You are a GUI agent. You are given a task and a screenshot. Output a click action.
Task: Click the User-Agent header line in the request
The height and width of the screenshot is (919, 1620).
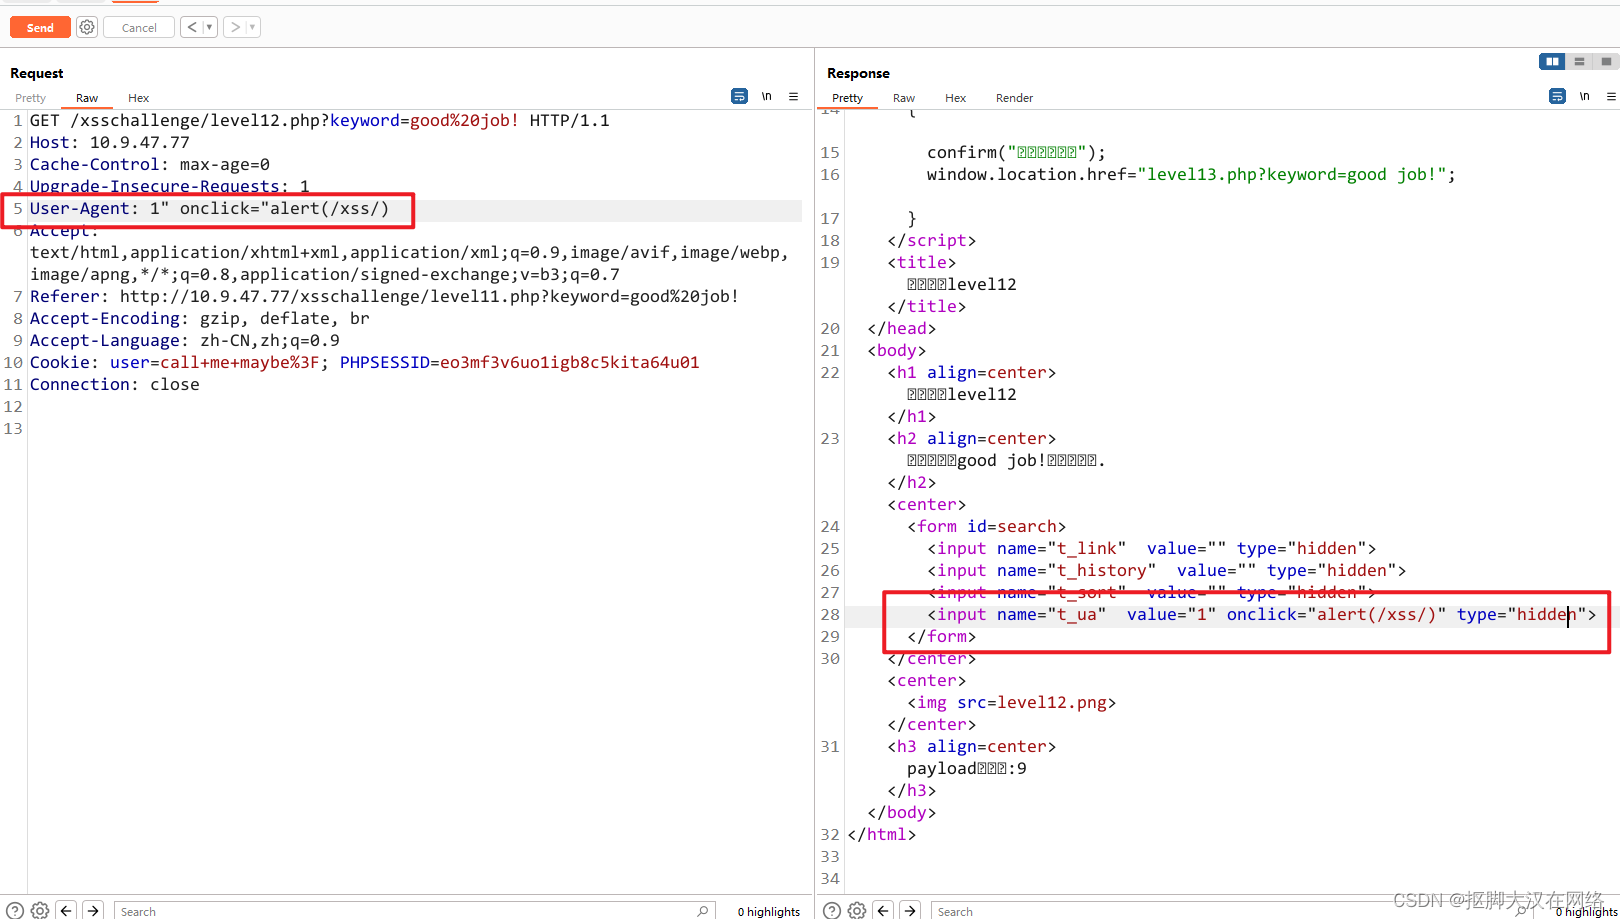click(209, 208)
